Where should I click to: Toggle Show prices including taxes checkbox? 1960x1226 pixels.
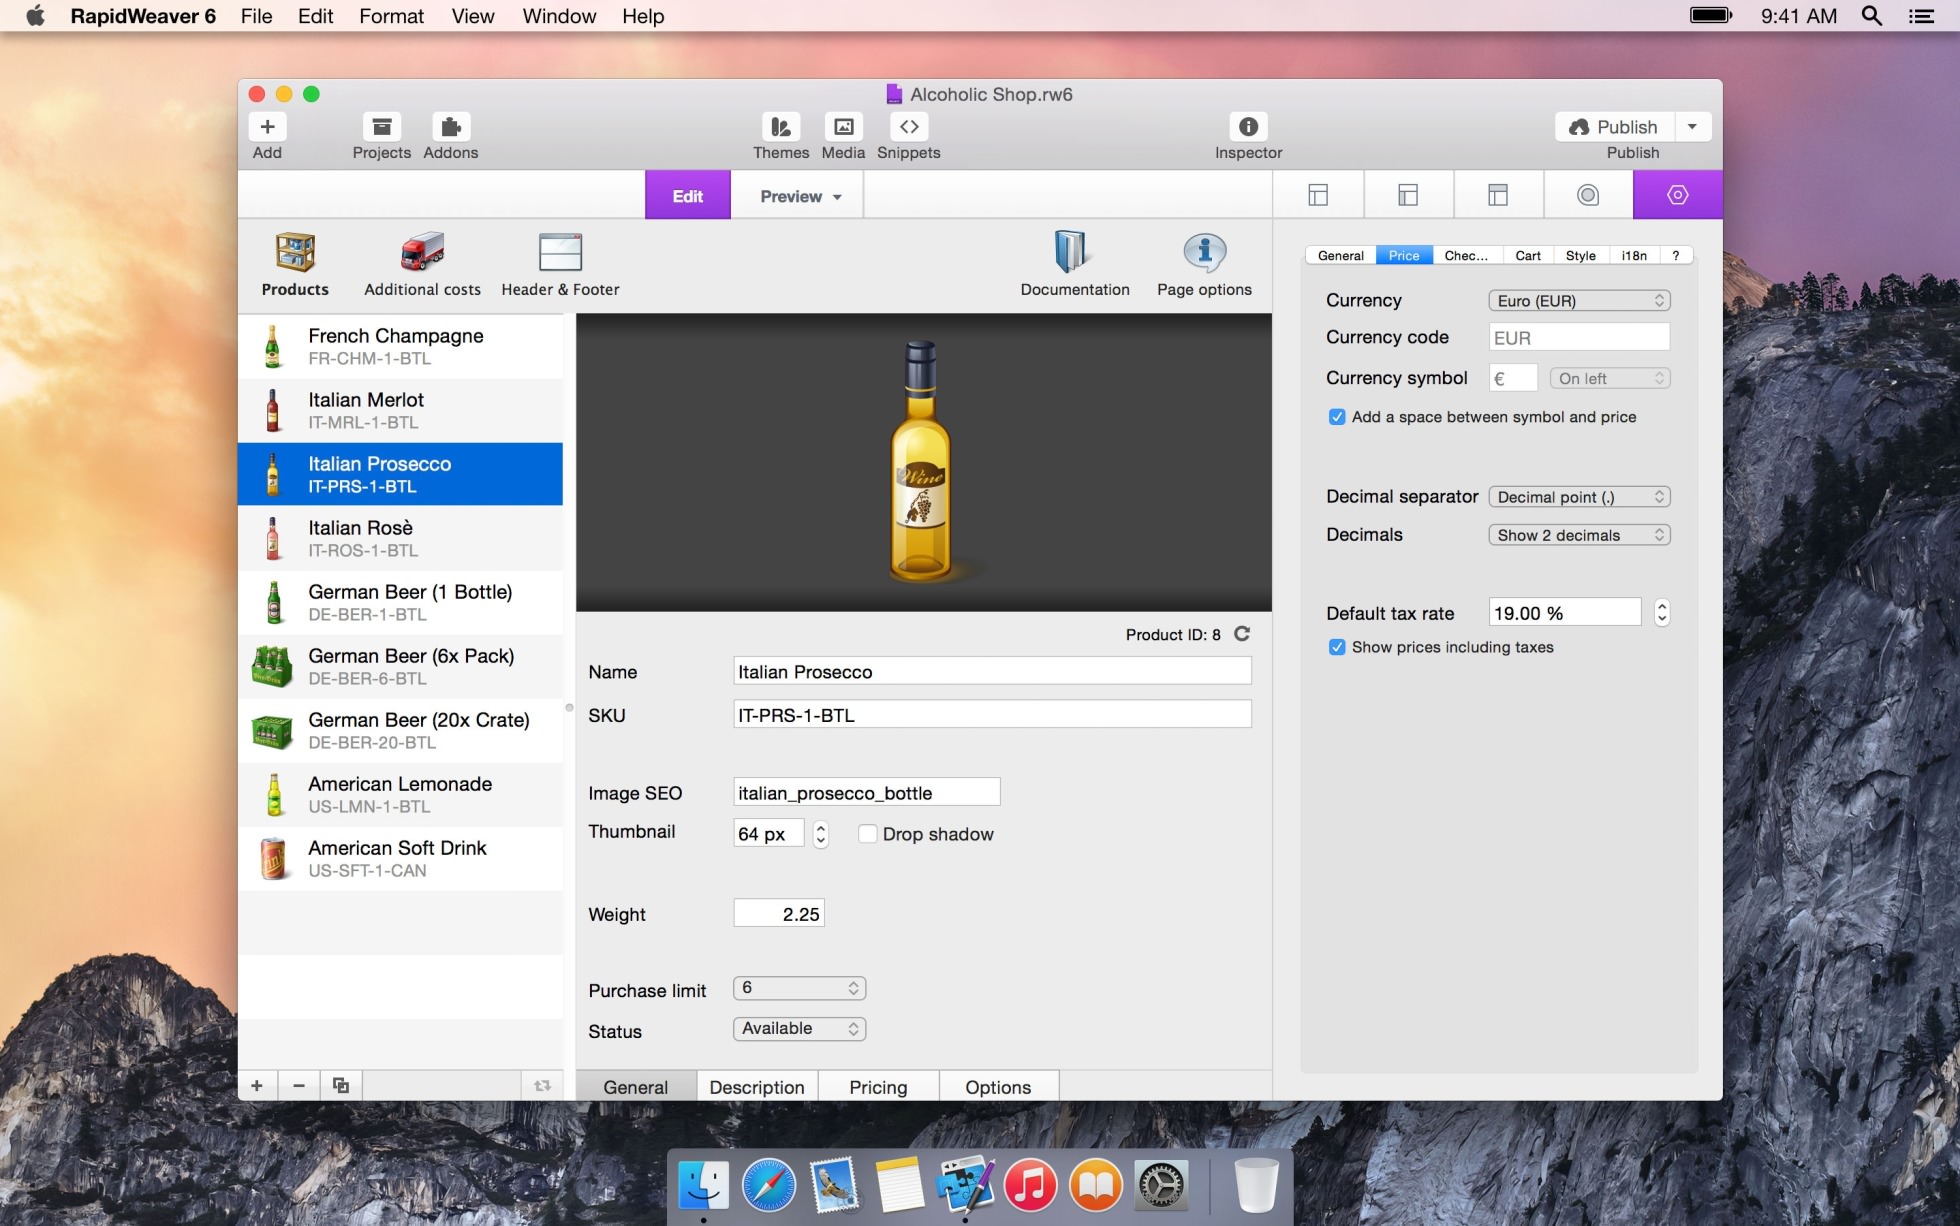1337,647
